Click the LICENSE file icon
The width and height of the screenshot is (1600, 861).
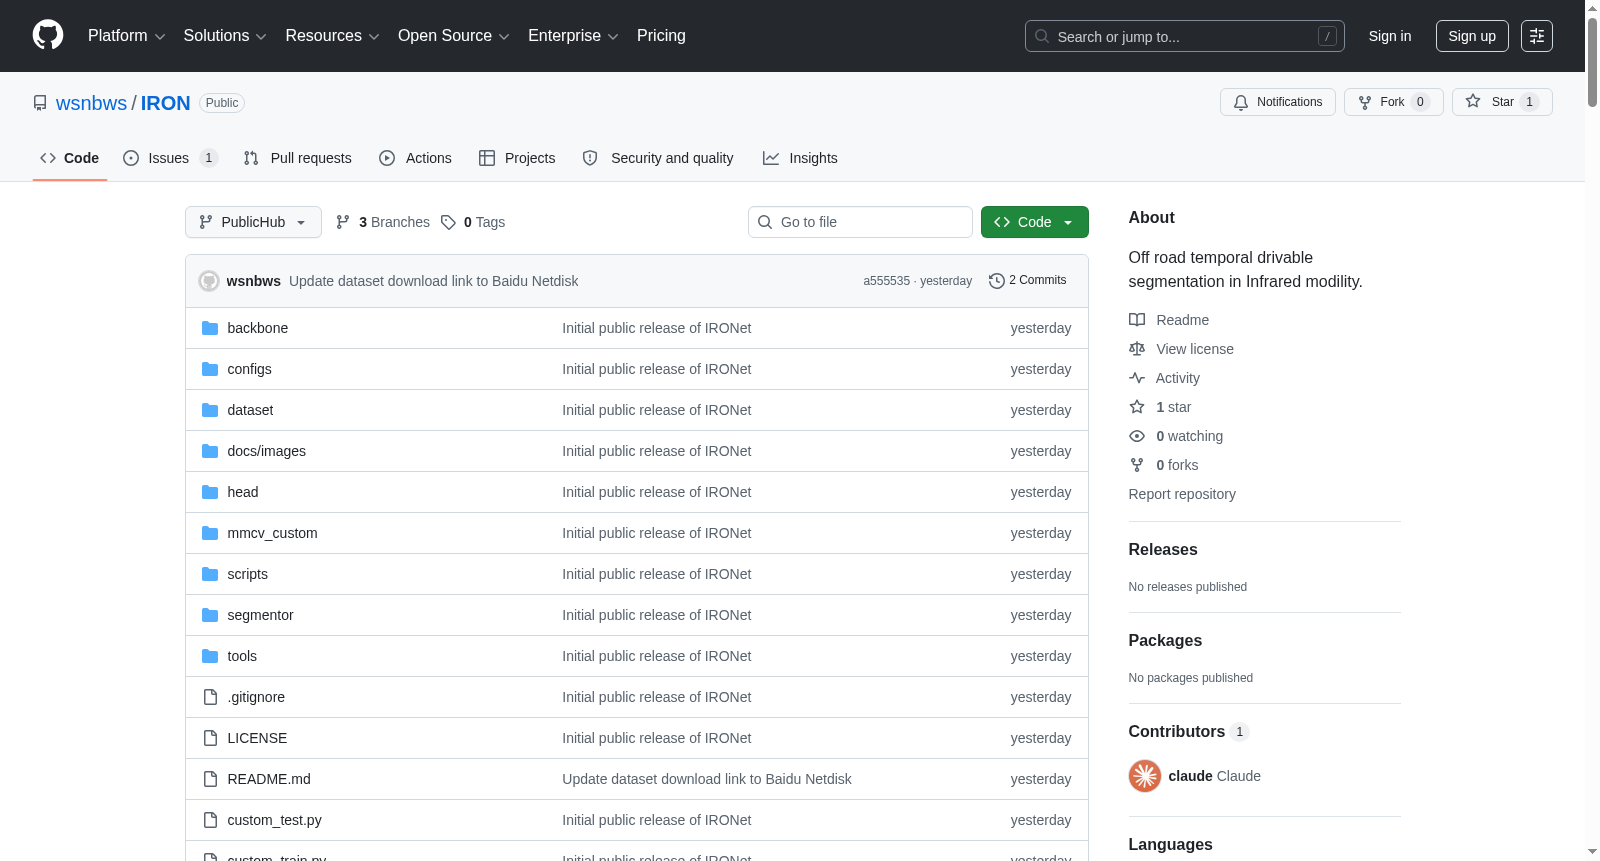(210, 738)
